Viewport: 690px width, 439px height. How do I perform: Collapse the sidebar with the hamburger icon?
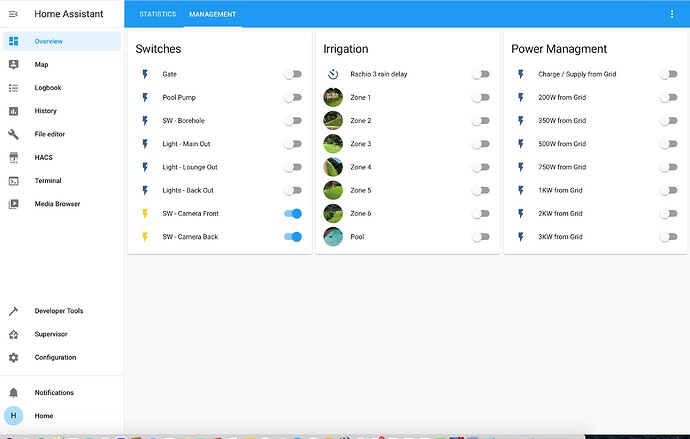pos(14,14)
